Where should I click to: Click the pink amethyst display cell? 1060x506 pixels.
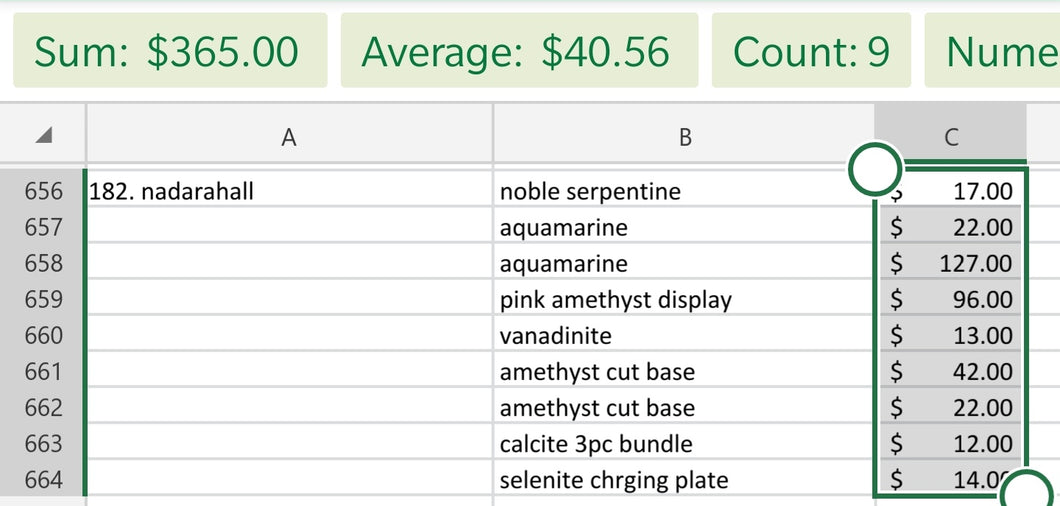[x=683, y=300]
